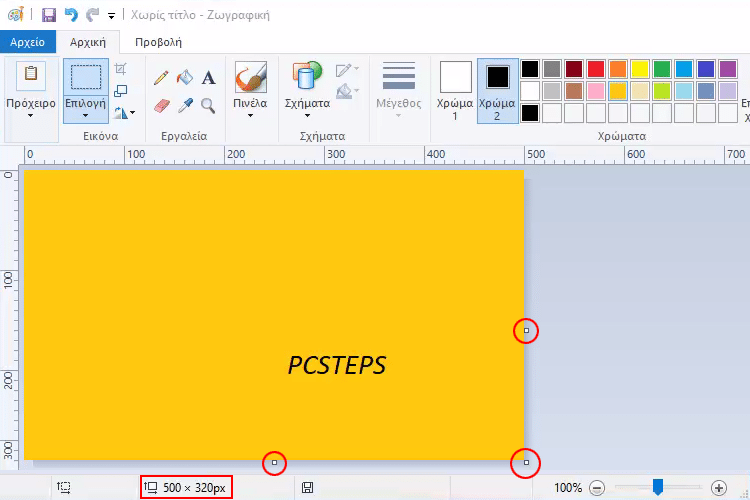Pick the lavender palette swatch
Image resolution: width=750 pixels, height=500 pixels.
(728, 91)
